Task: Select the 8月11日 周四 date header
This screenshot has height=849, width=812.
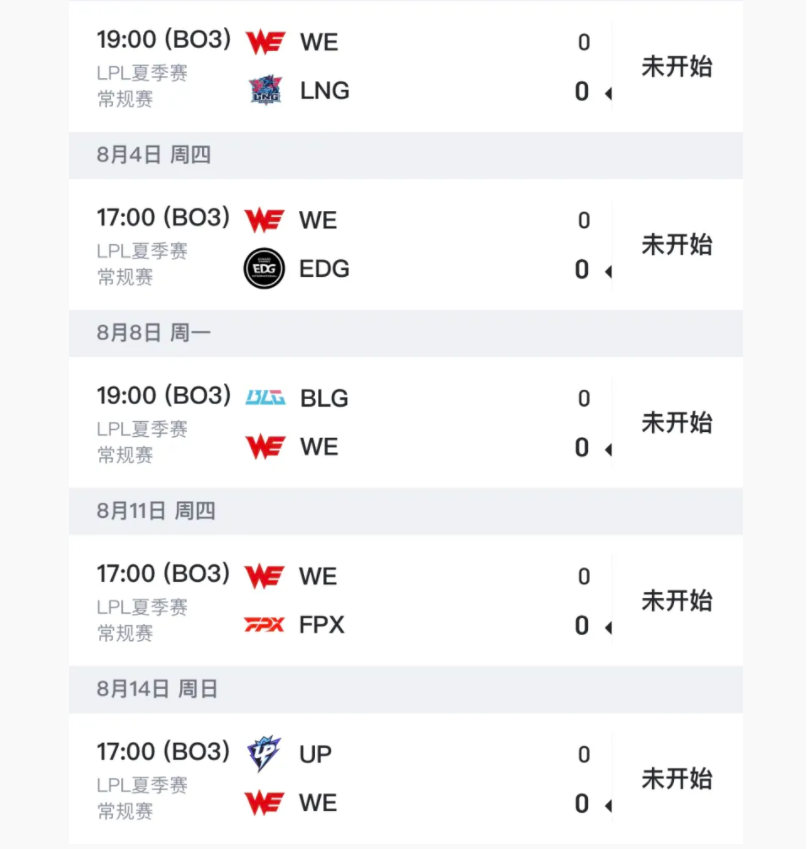Action: point(156,511)
